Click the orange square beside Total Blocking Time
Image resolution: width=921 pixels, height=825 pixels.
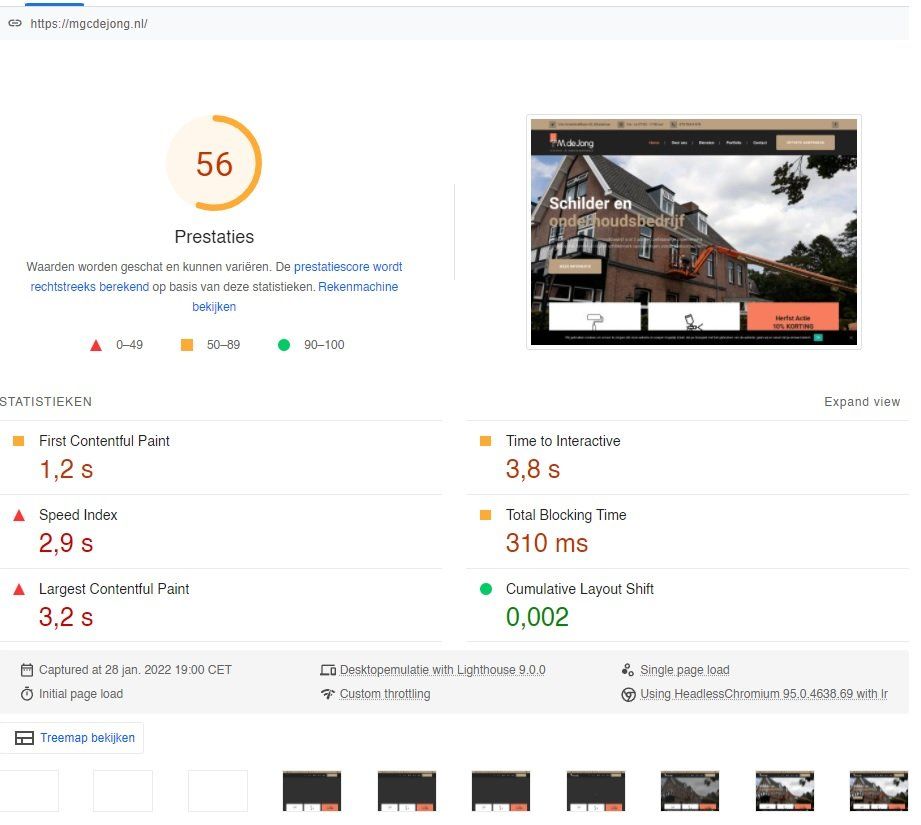tap(486, 514)
